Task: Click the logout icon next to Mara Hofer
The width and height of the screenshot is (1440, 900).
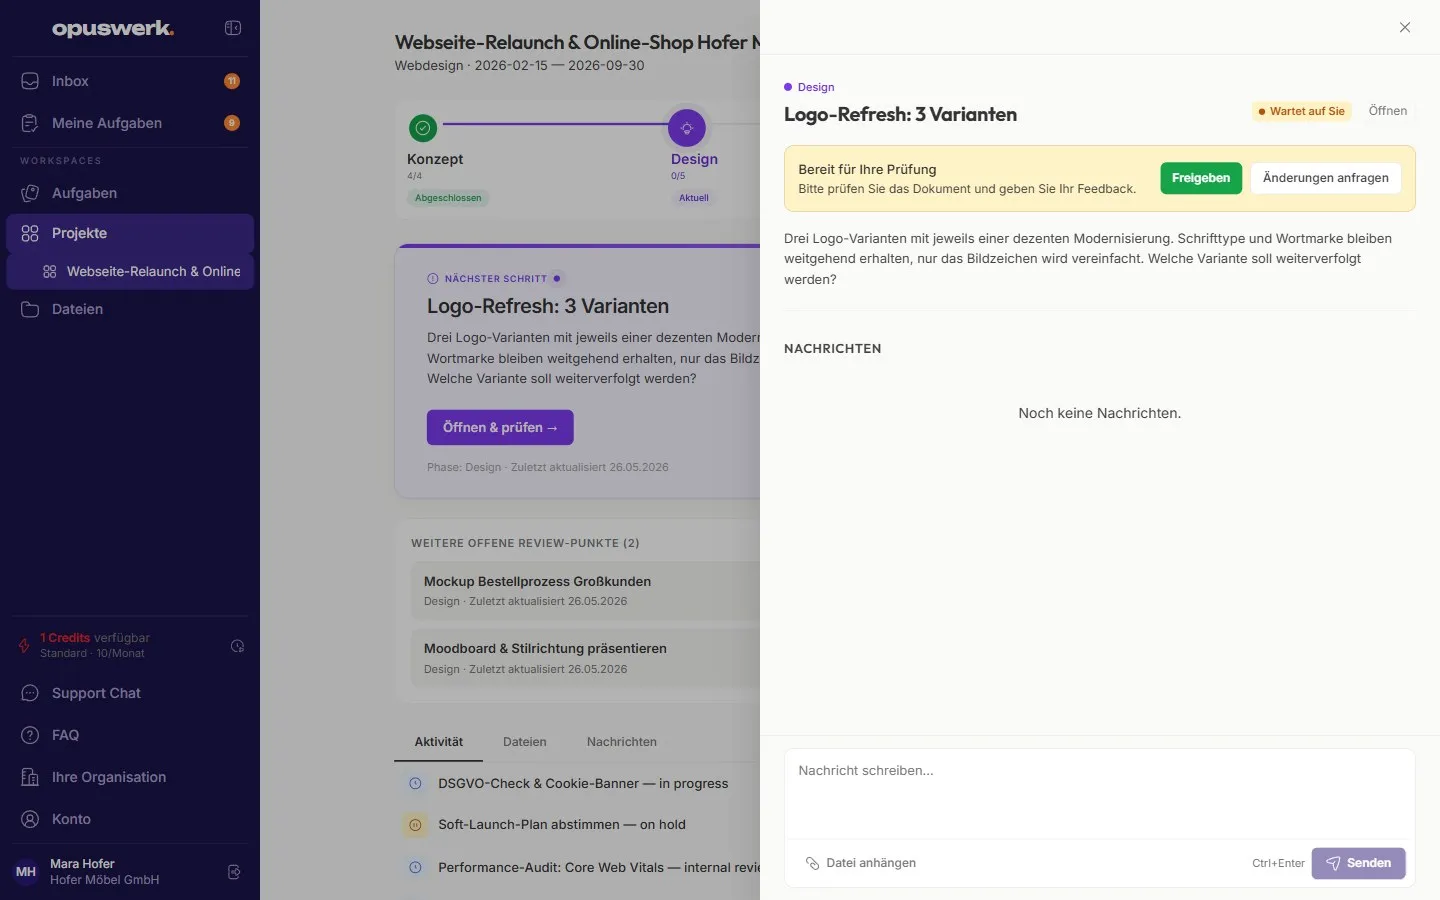Action: click(234, 872)
